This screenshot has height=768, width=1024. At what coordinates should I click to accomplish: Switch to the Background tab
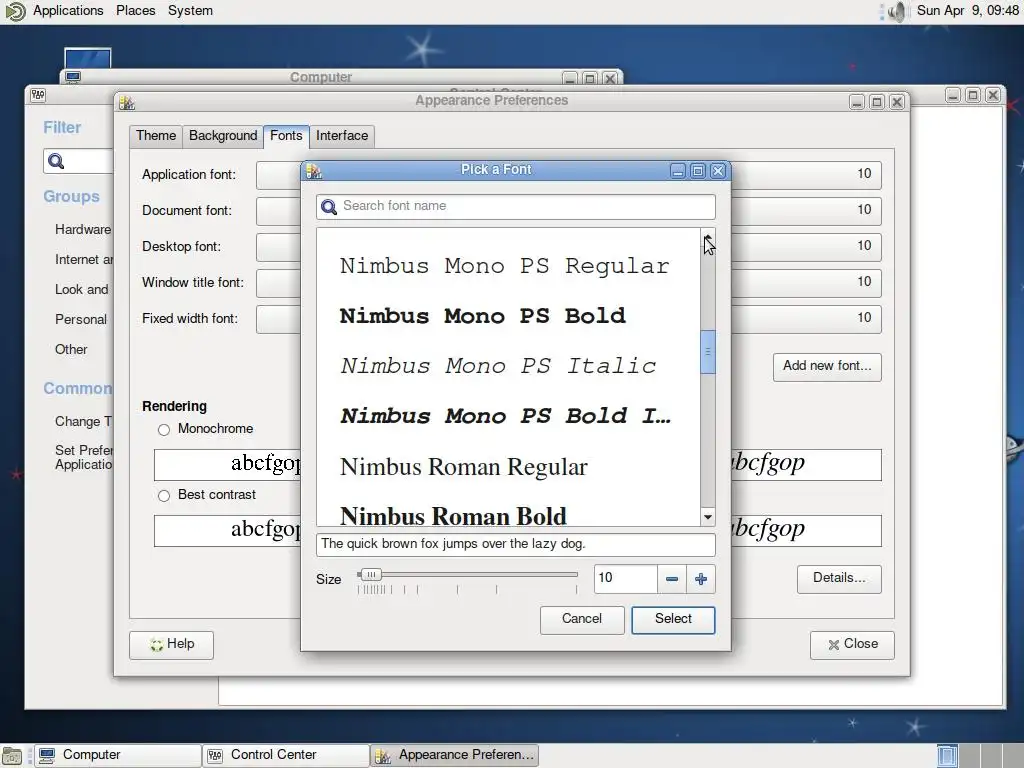(x=223, y=136)
